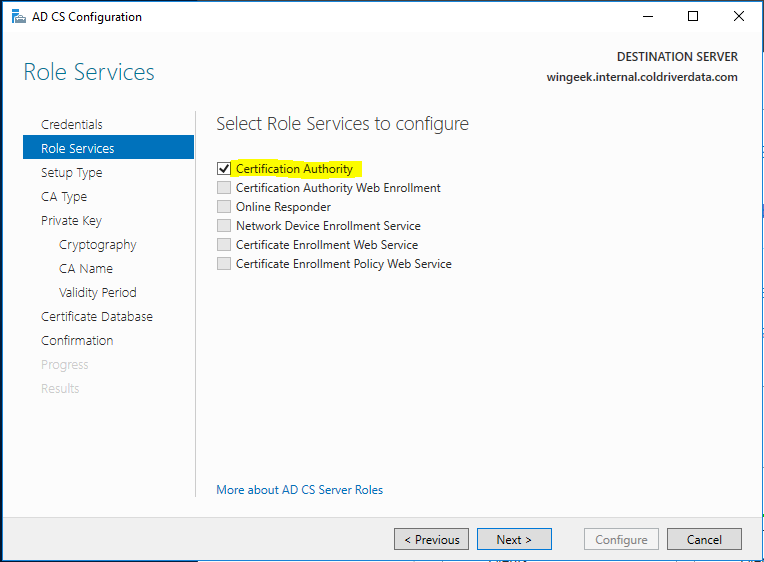The image size is (764, 562).
Task: Open the Validity Period sub-step
Action: 98,292
